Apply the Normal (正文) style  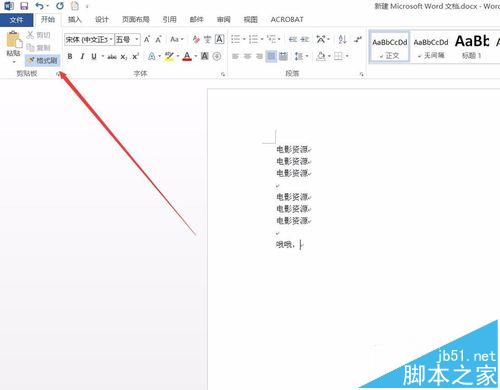[390, 46]
